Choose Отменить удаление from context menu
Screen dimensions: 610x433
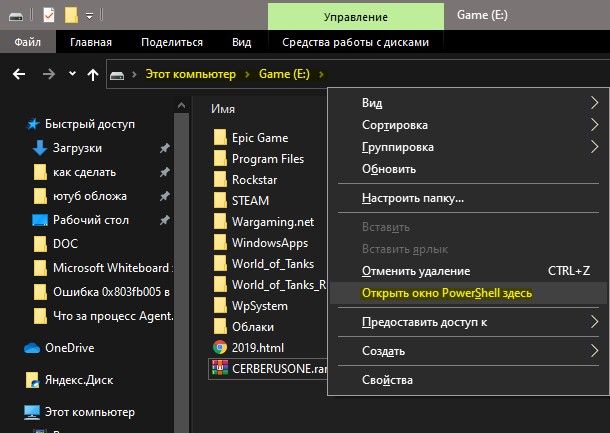tap(468, 271)
